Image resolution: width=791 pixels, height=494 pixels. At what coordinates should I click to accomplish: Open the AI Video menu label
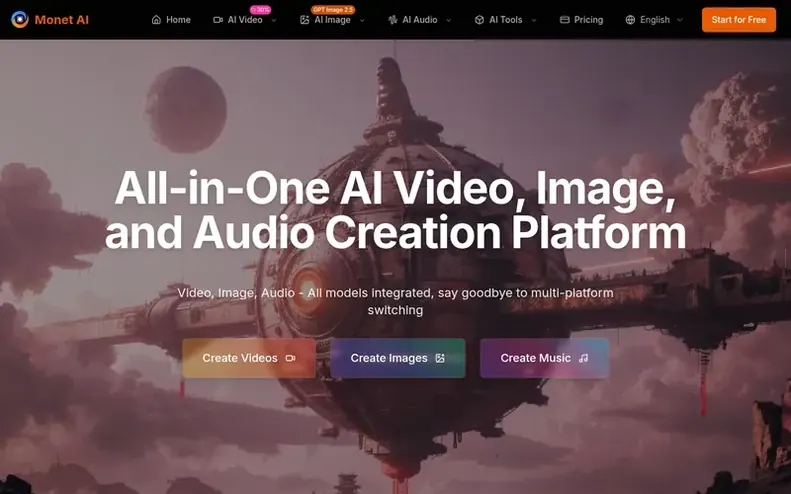245,20
